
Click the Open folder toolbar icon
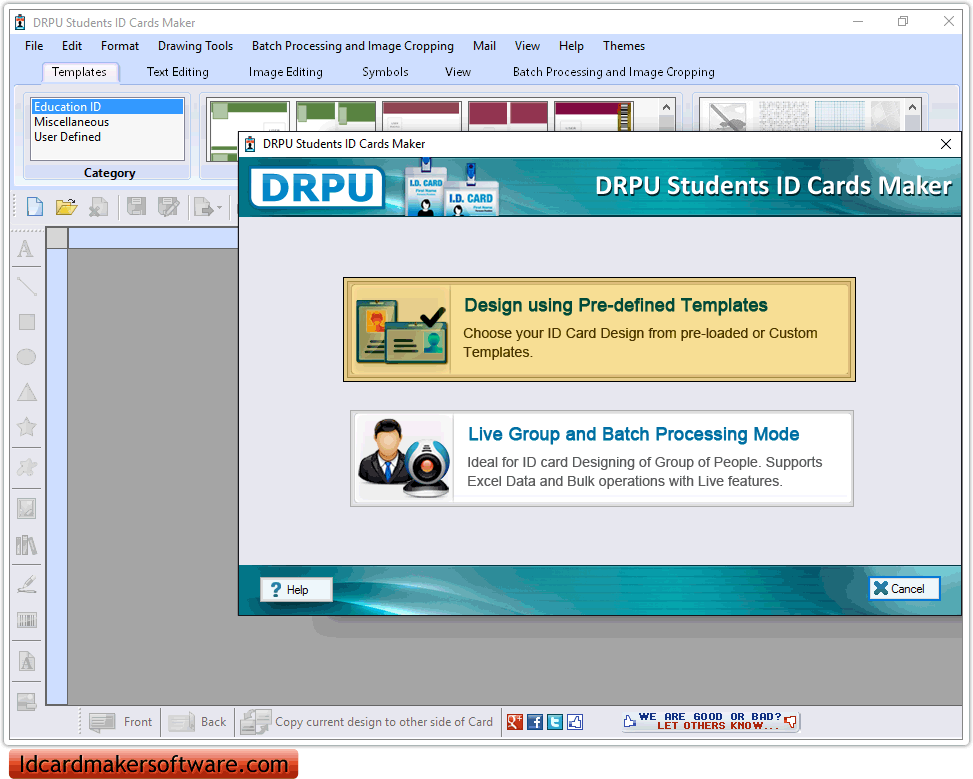tap(66, 207)
